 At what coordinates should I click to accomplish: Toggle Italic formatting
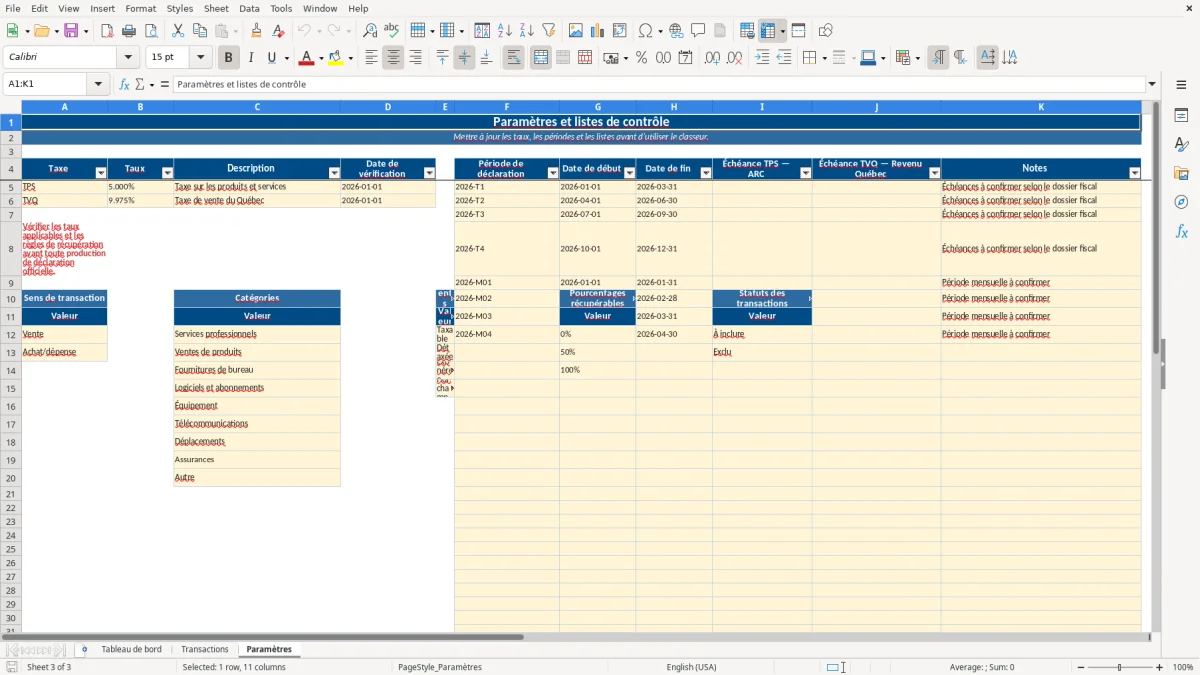250,58
